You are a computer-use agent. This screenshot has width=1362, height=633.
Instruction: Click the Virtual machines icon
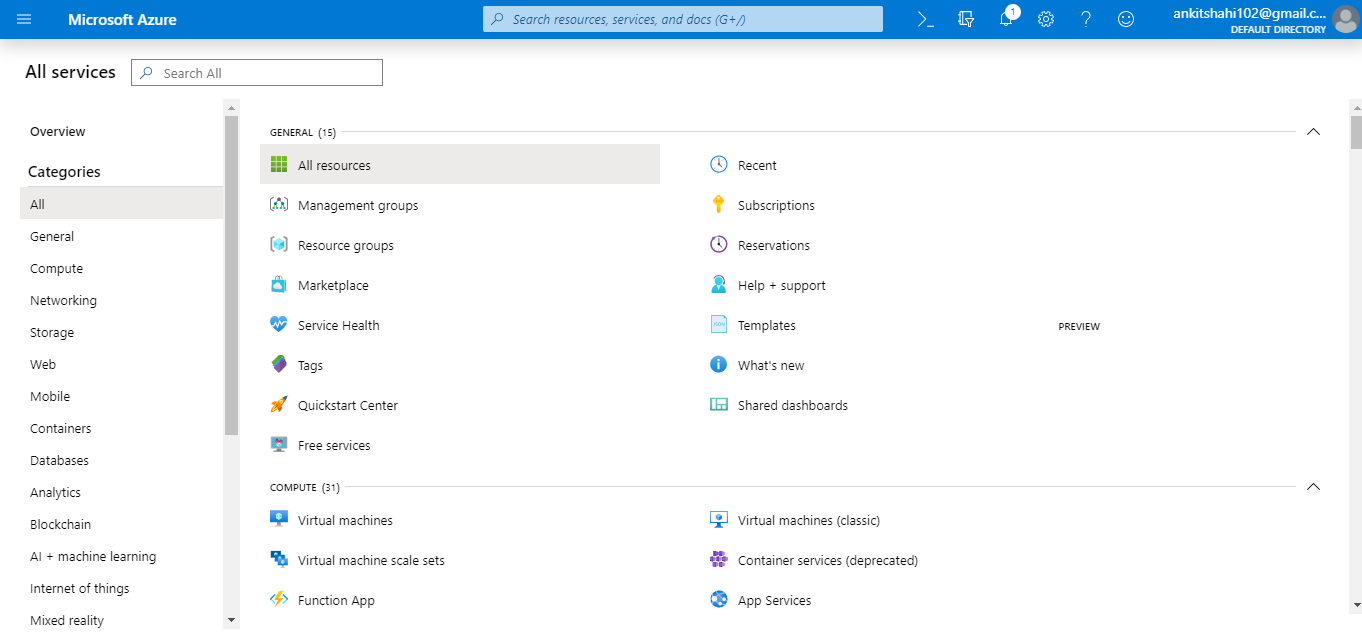[x=279, y=520]
